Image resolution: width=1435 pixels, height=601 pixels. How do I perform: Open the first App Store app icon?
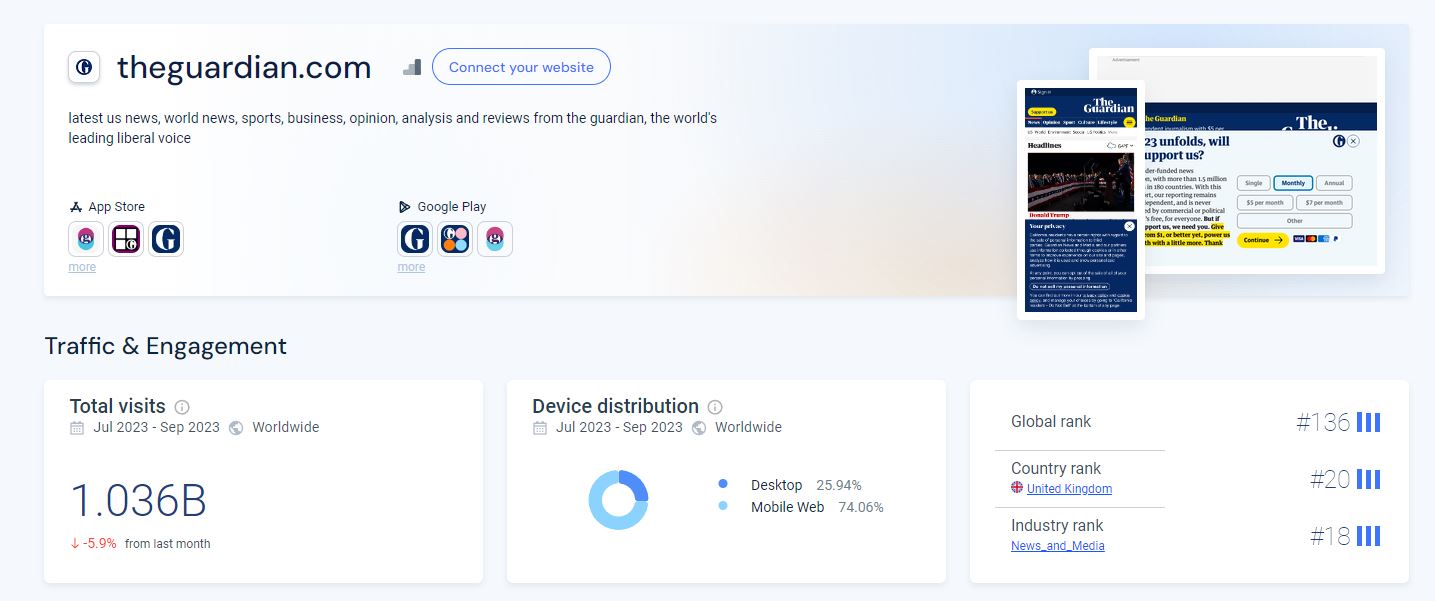tap(86, 239)
